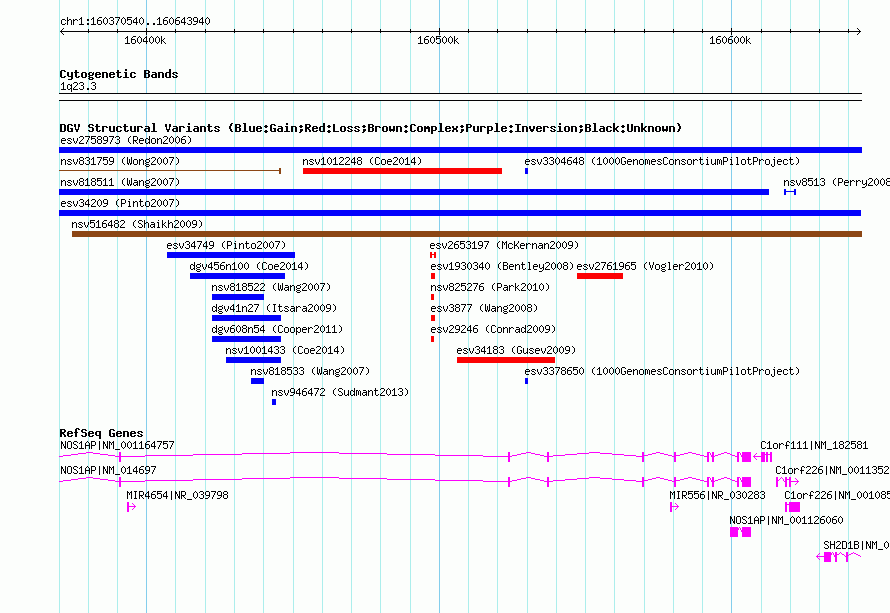890x613 pixels.
Task: Click the 160500k ruler label
Action: point(438,41)
